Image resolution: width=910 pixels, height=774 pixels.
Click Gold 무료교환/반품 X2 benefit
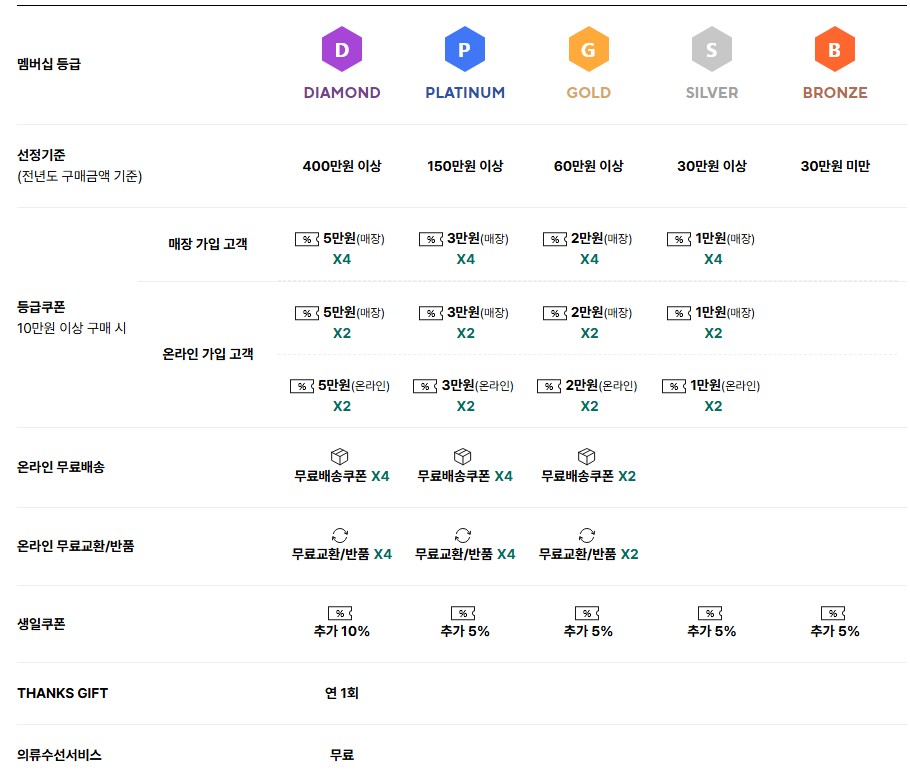[x=588, y=554]
